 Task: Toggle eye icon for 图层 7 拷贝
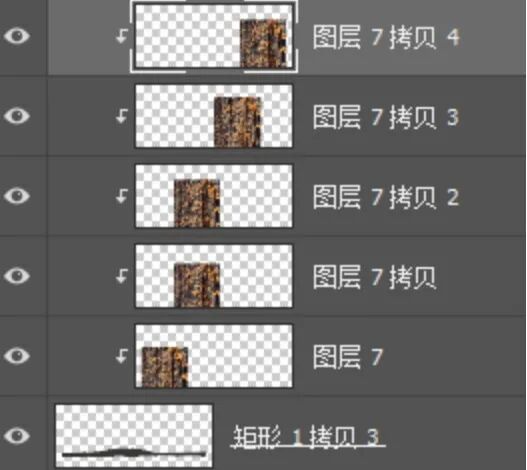(17, 276)
